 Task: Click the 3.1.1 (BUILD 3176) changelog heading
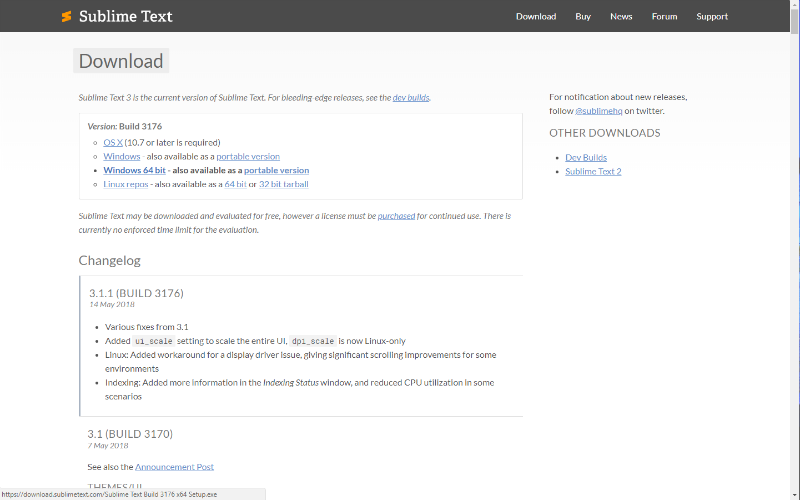coord(136,293)
